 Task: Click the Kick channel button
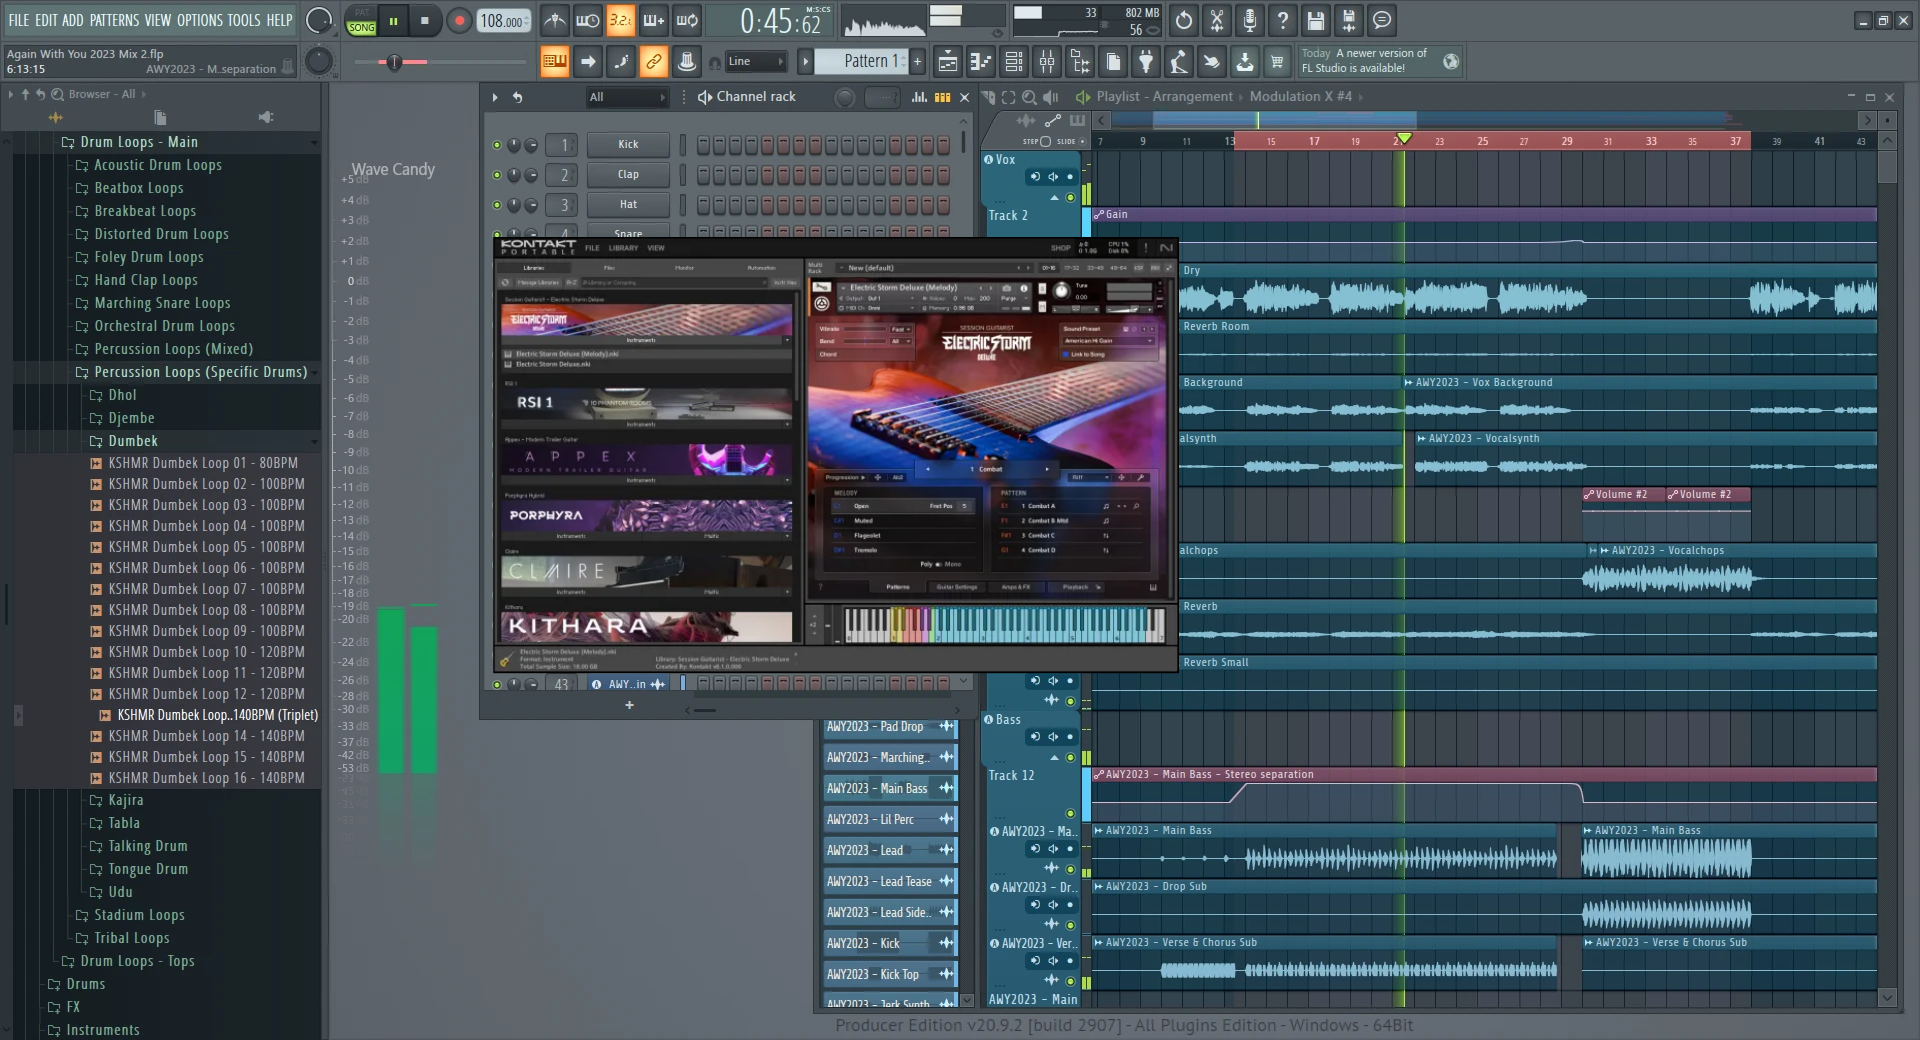pyautogui.click(x=628, y=144)
